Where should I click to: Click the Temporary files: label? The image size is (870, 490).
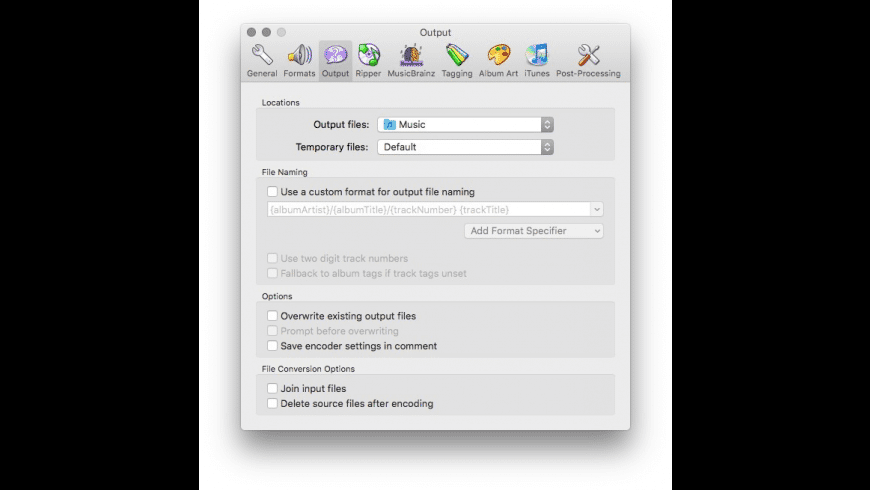point(332,147)
